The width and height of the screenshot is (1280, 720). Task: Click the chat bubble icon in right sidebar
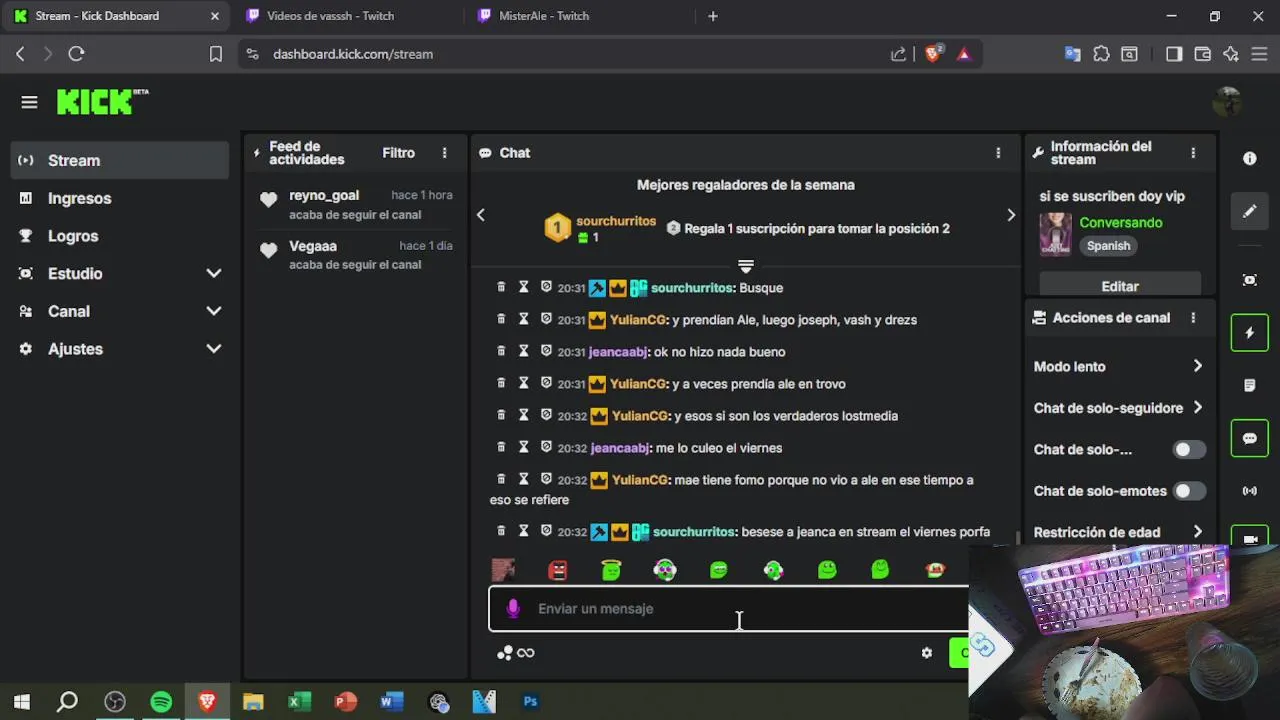[x=1249, y=439]
